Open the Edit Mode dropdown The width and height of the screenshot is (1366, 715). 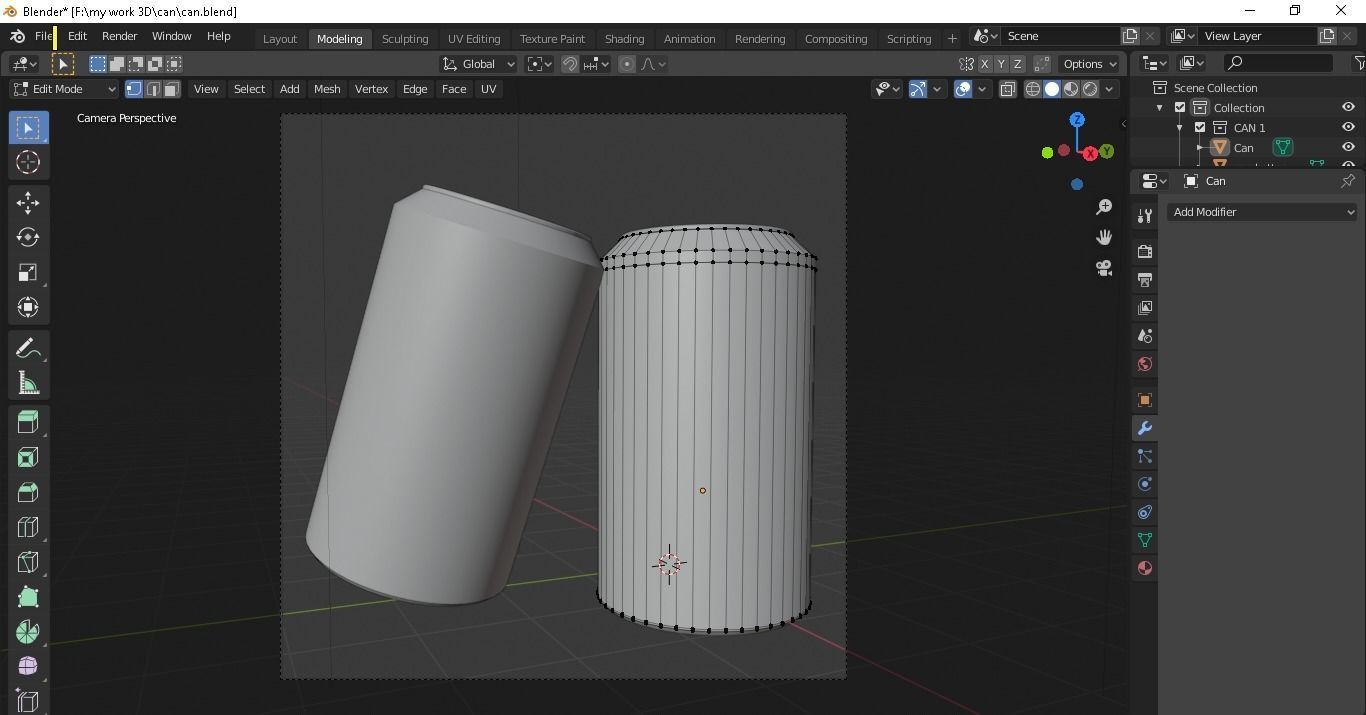(64, 89)
